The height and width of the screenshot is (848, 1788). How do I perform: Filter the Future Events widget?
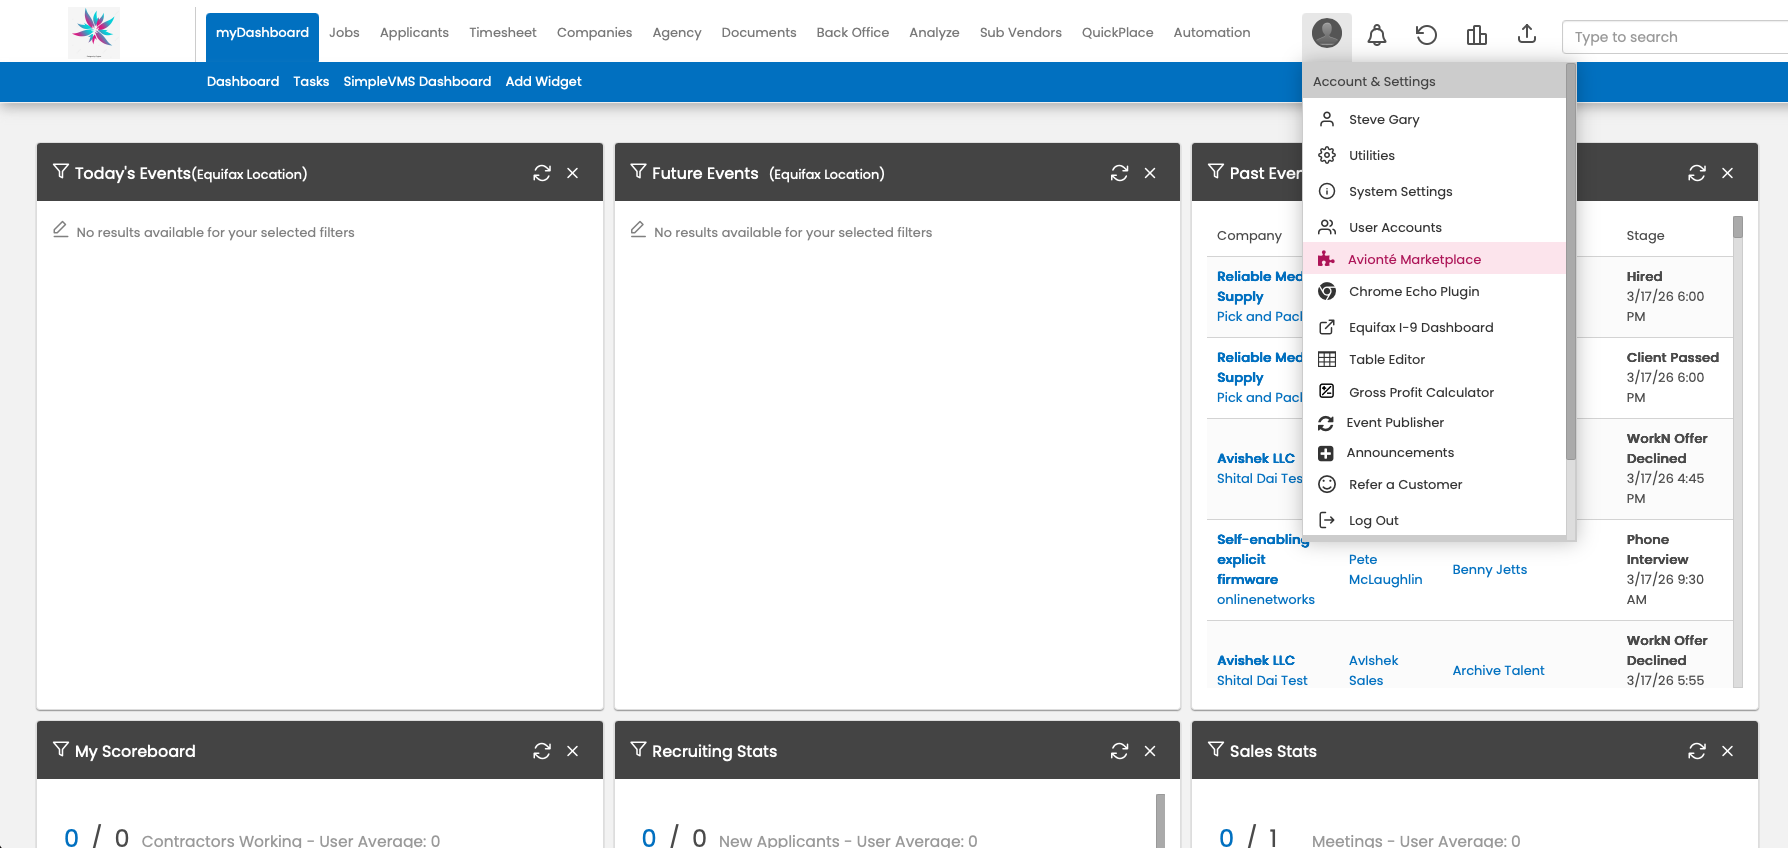pos(638,172)
